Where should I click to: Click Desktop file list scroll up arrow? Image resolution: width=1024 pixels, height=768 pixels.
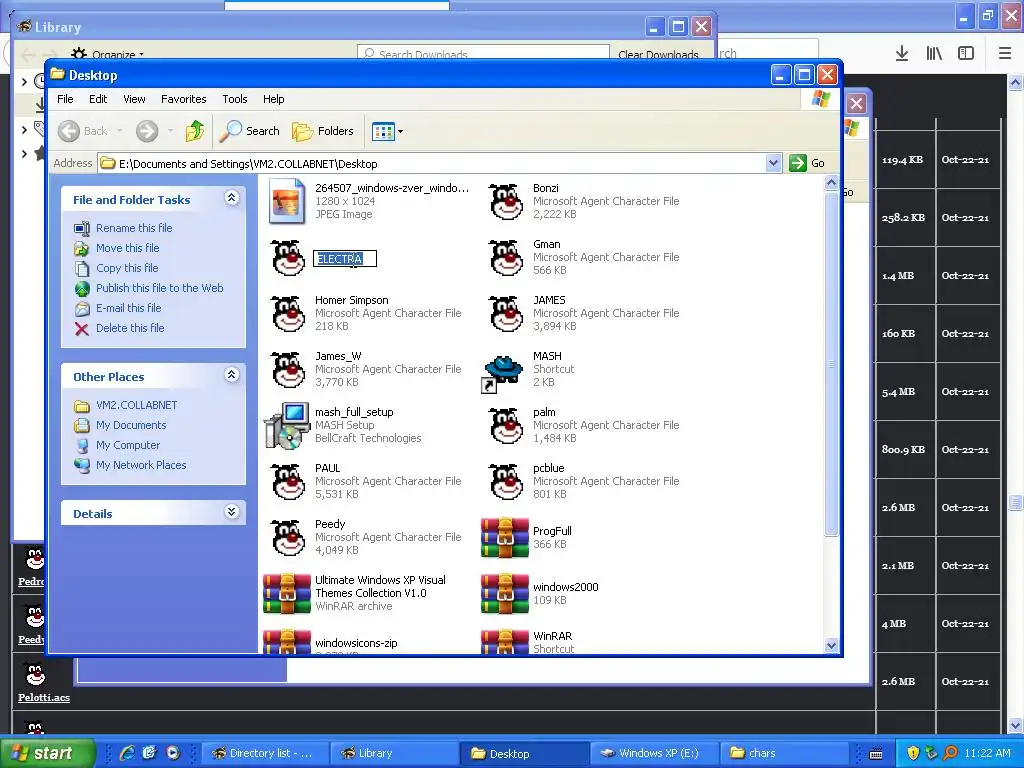pyautogui.click(x=831, y=184)
